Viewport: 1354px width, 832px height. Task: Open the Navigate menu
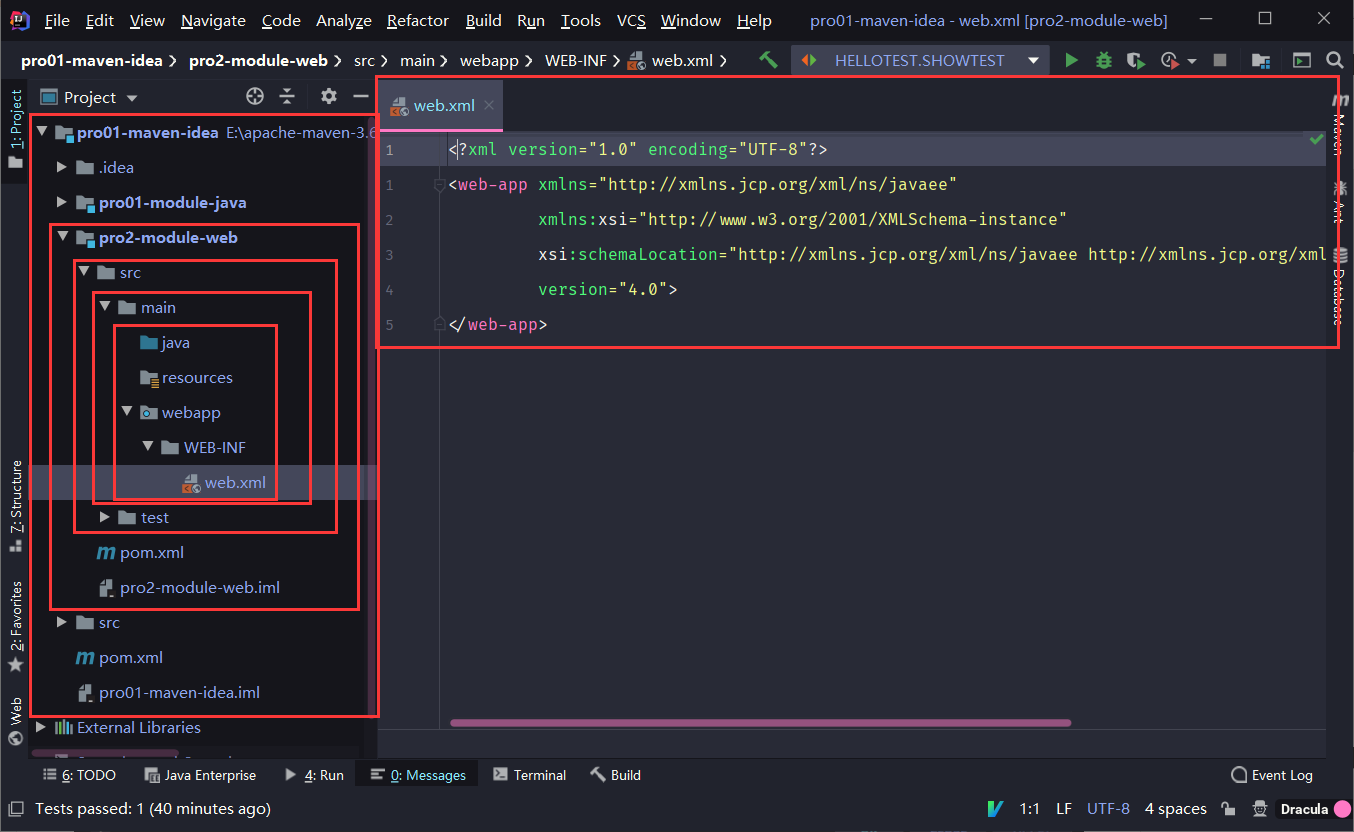point(213,20)
